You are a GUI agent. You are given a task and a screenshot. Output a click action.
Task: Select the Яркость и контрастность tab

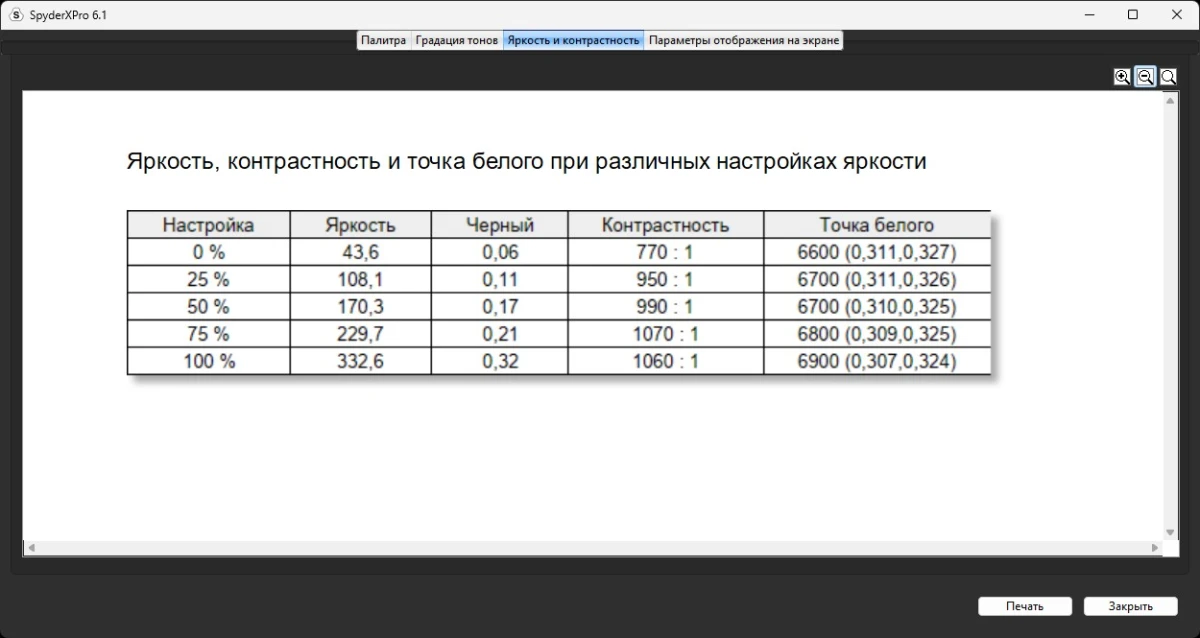point(573,40)
